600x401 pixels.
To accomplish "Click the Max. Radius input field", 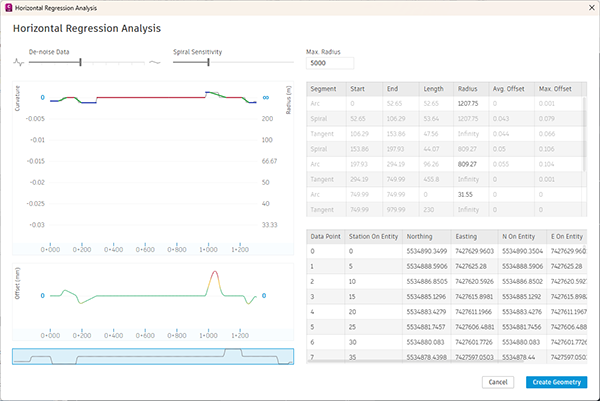I will (x=330, y=63).
